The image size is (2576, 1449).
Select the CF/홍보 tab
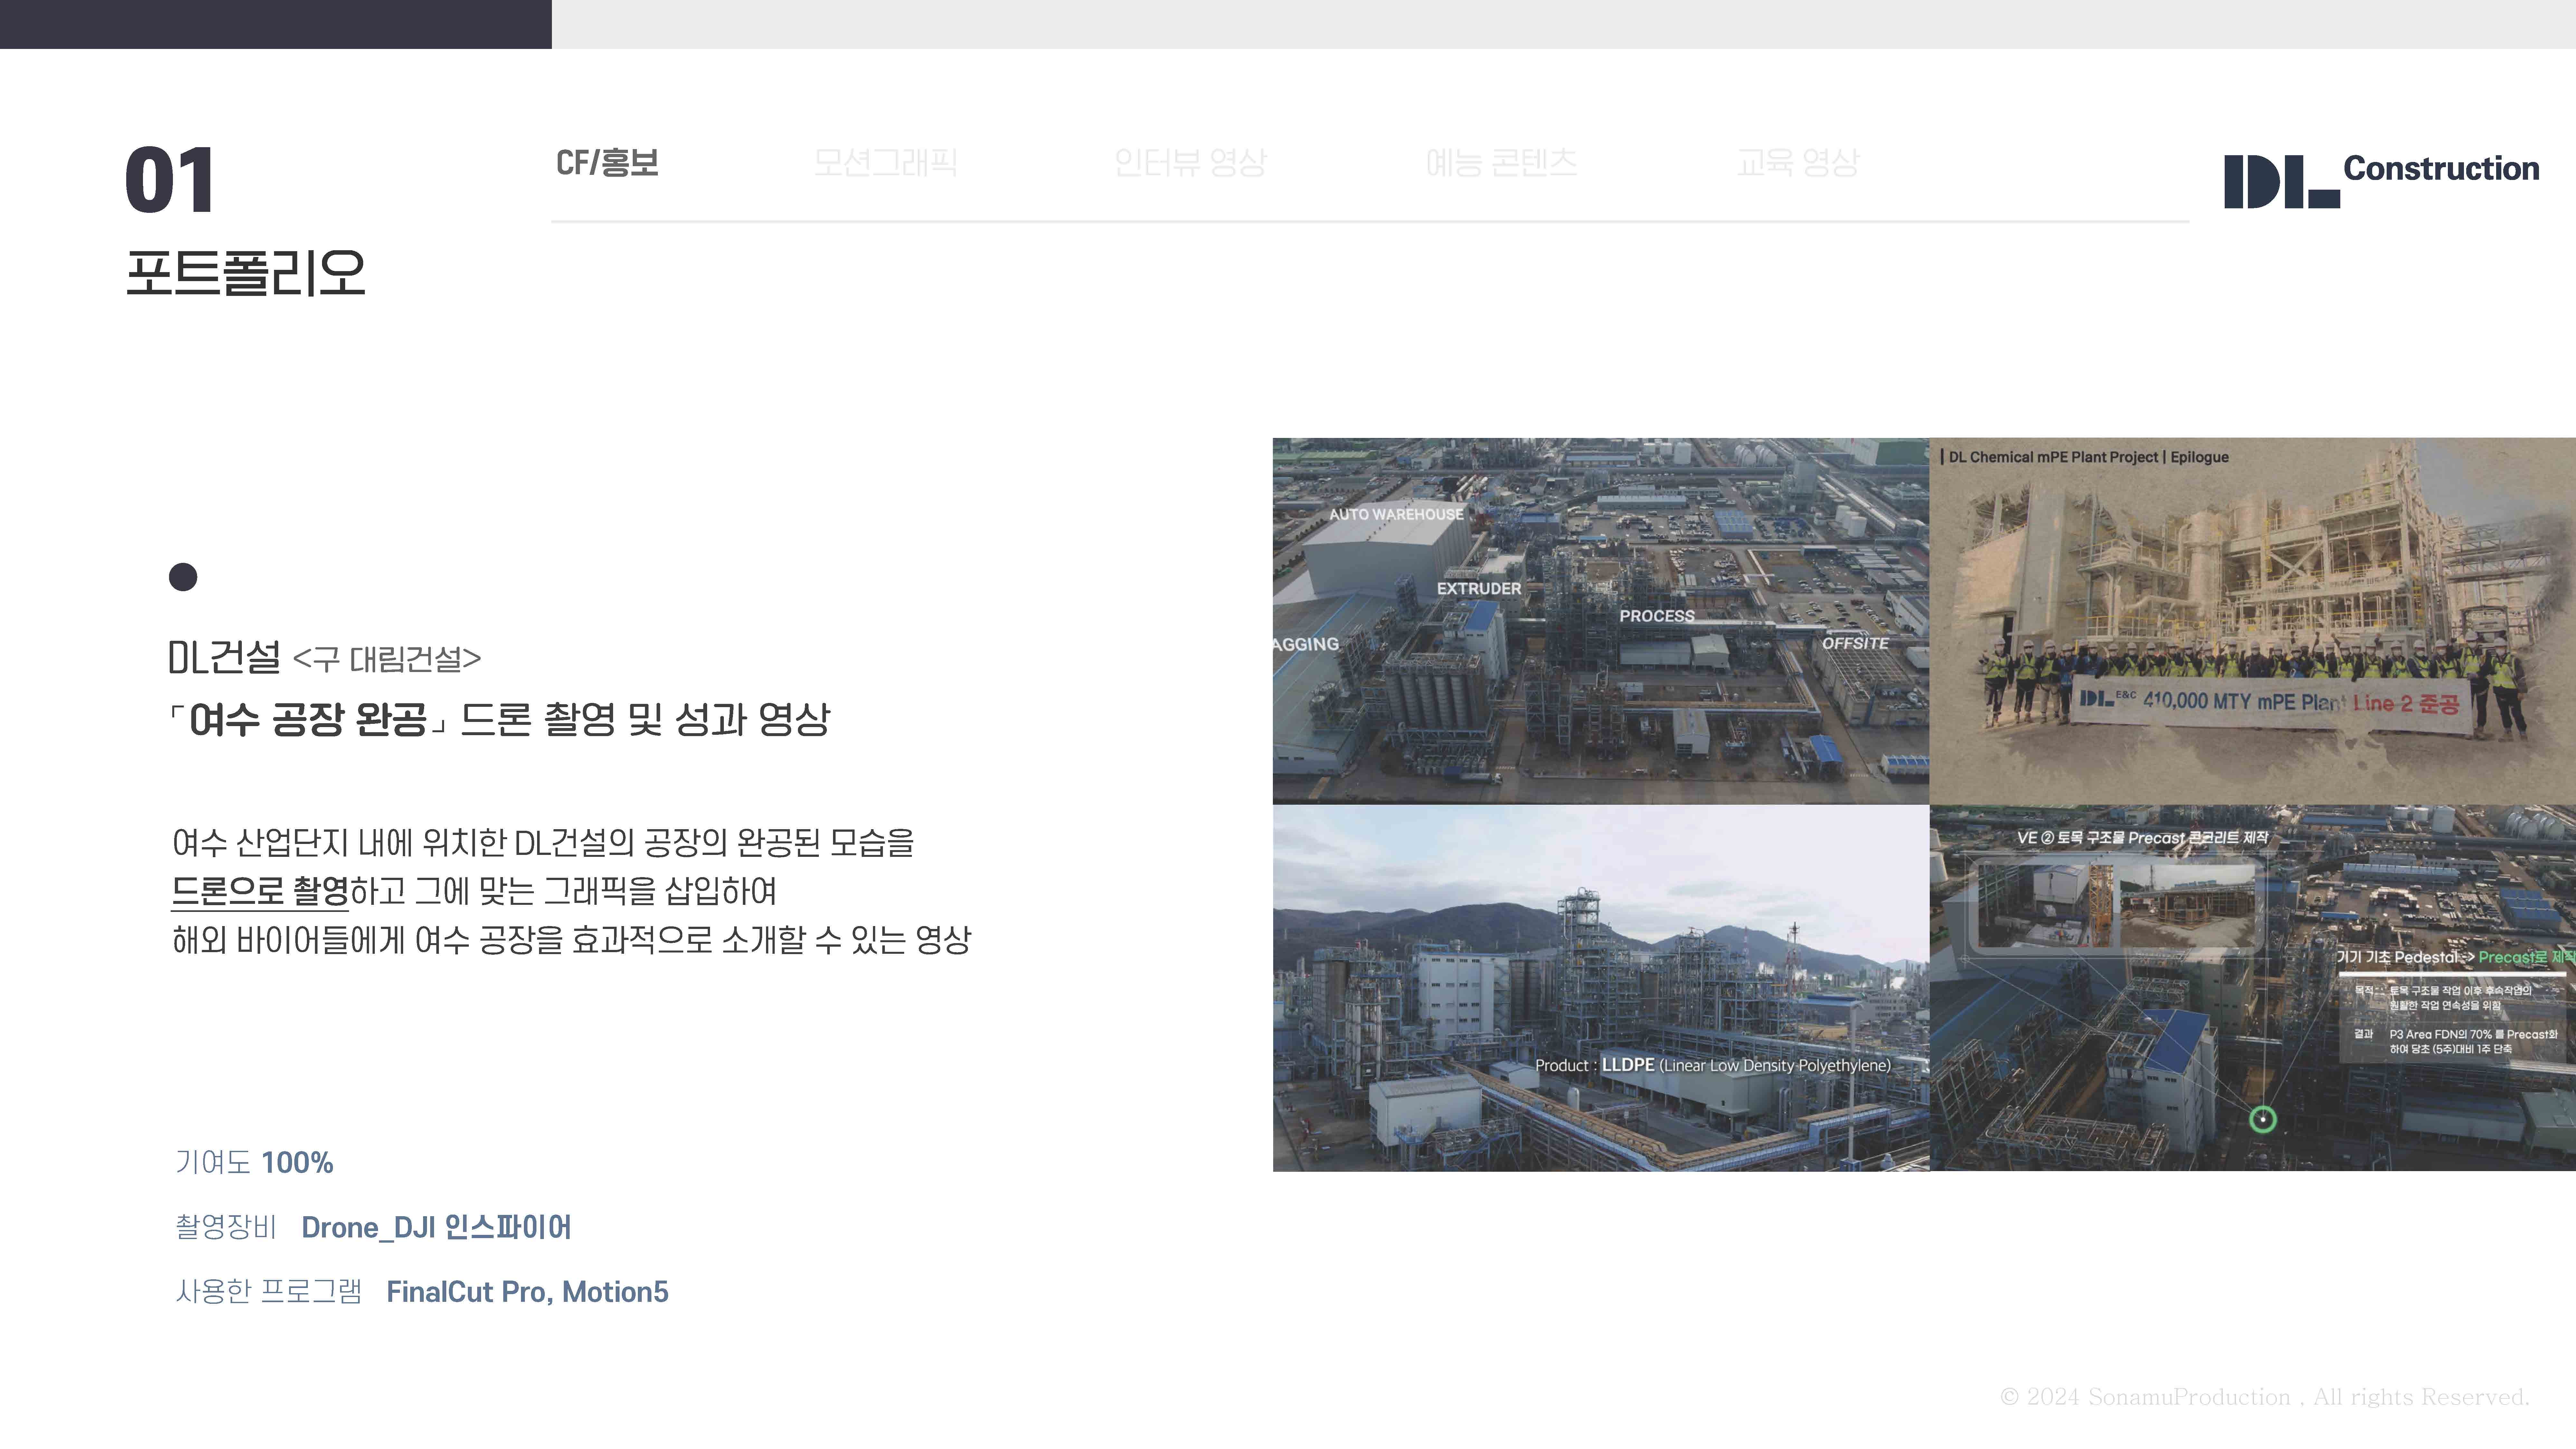[x=607, y=163]
